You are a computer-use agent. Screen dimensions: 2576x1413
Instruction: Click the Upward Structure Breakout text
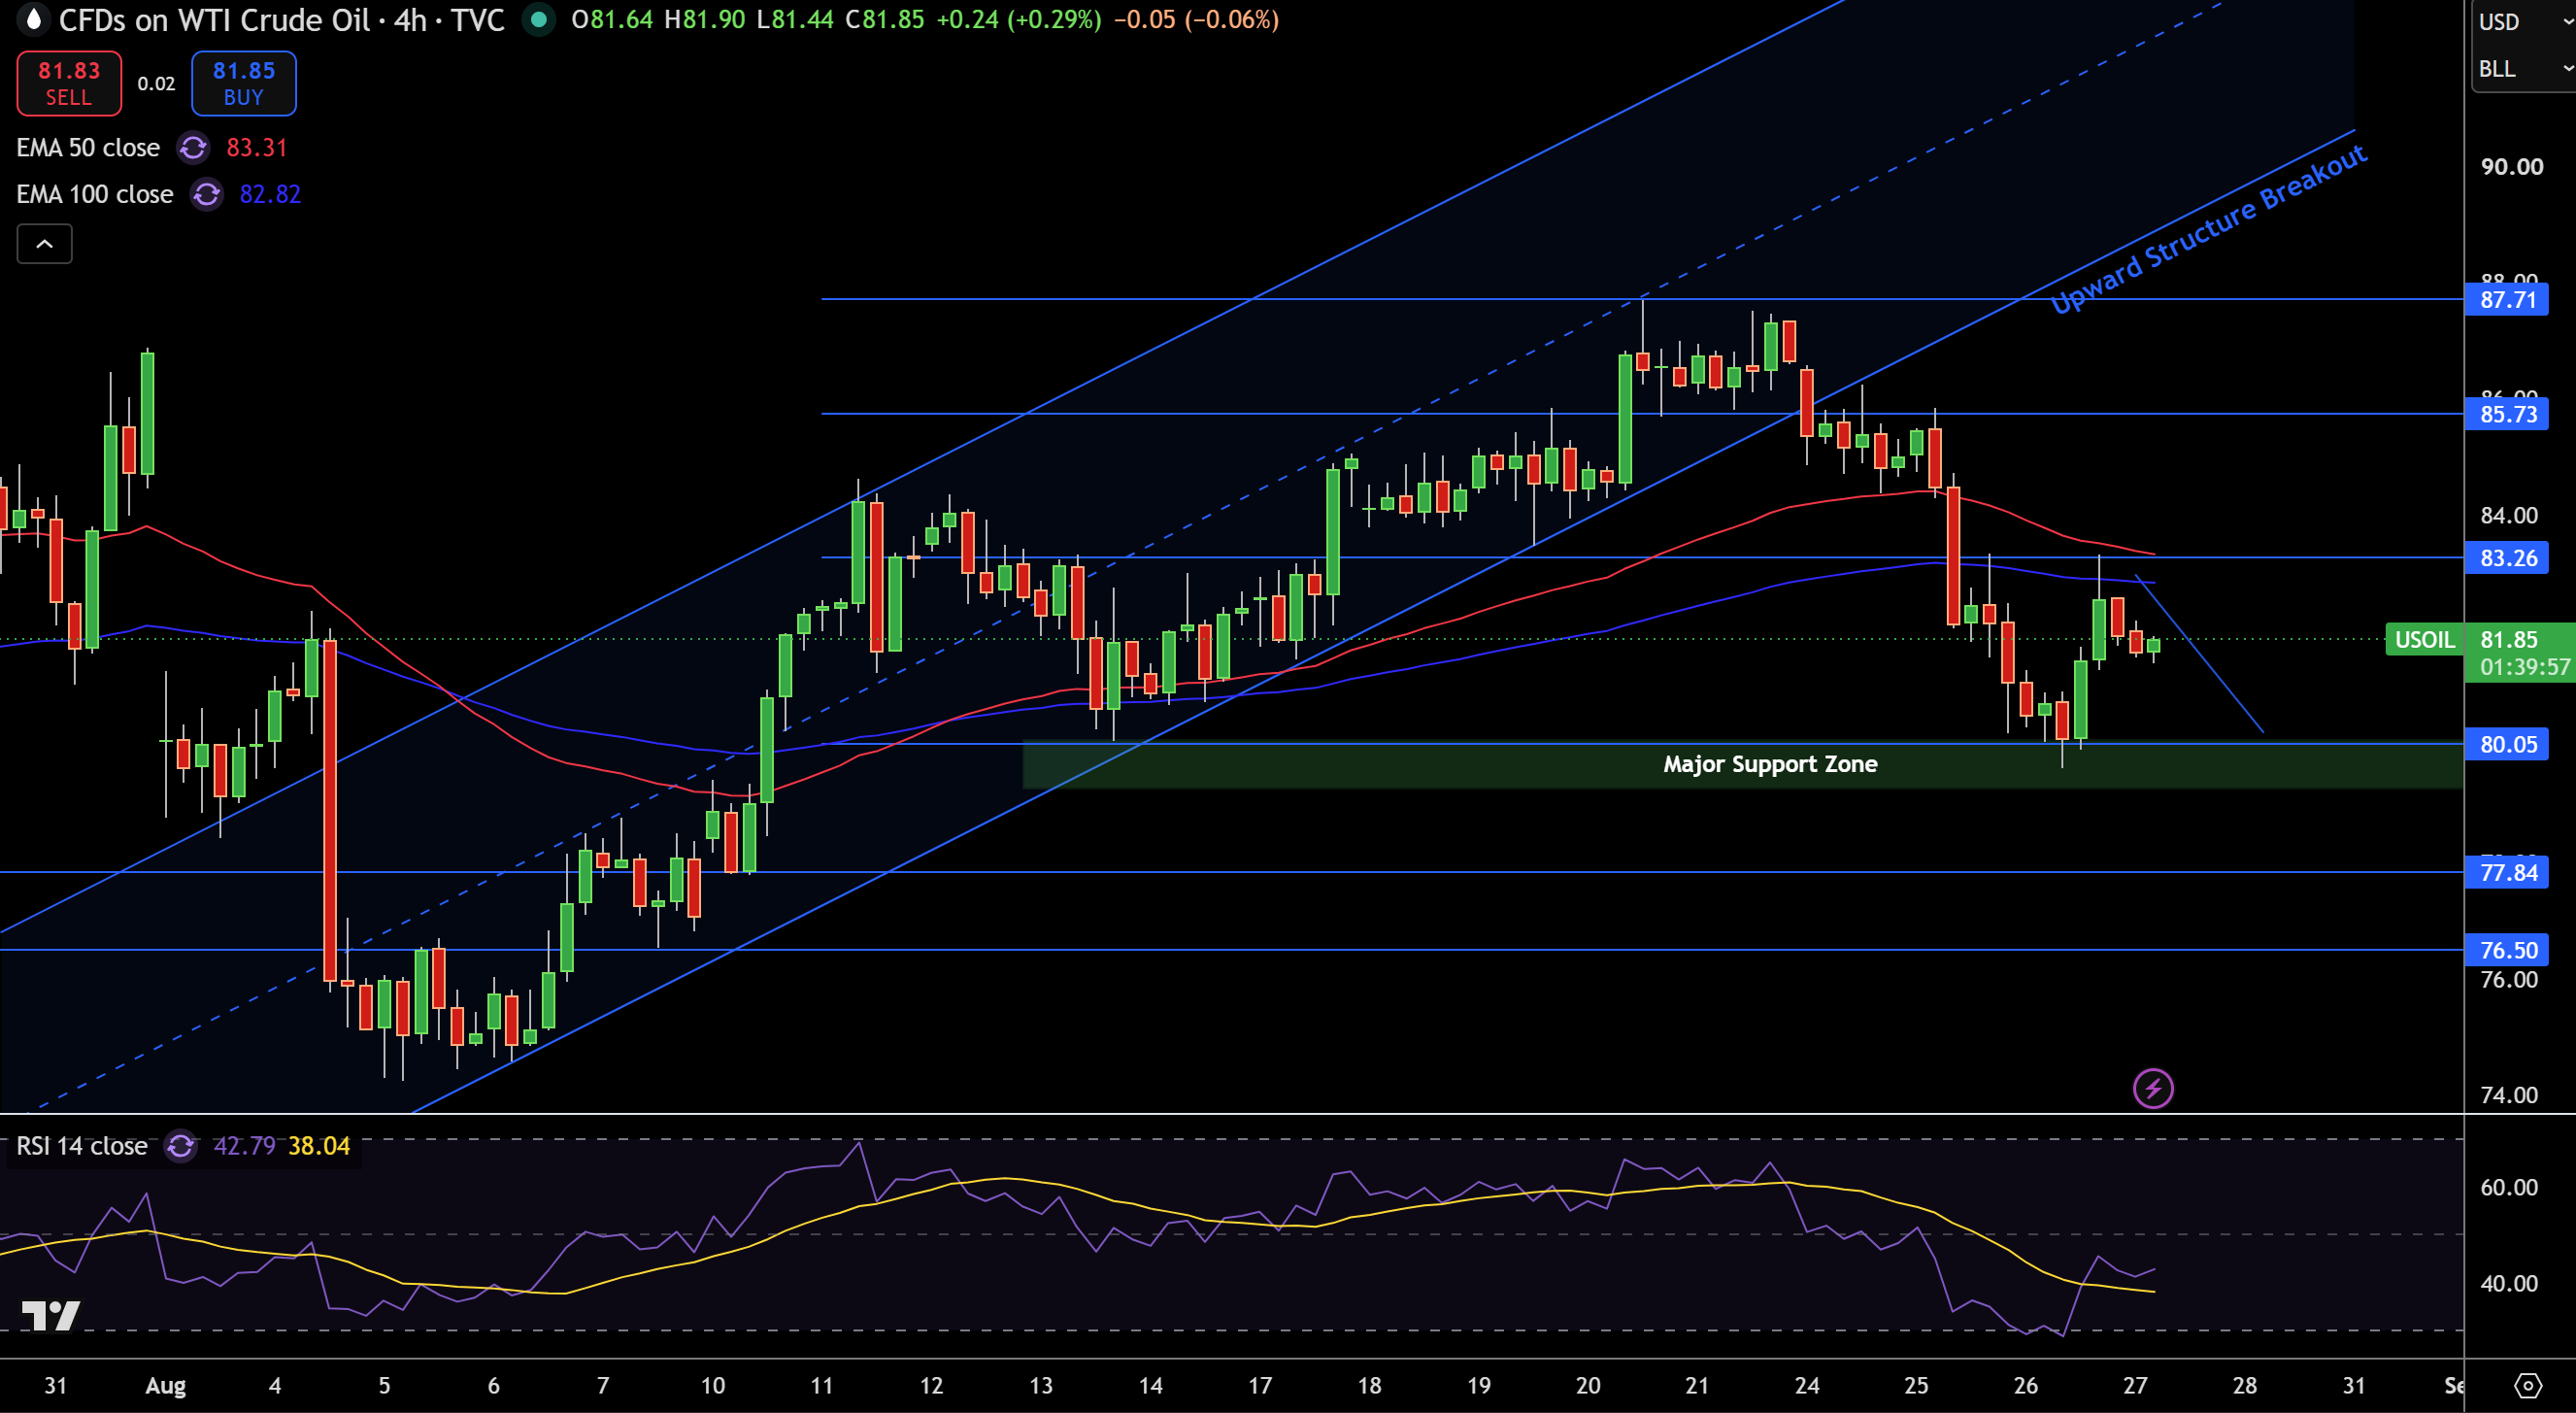coord(2208,230)
